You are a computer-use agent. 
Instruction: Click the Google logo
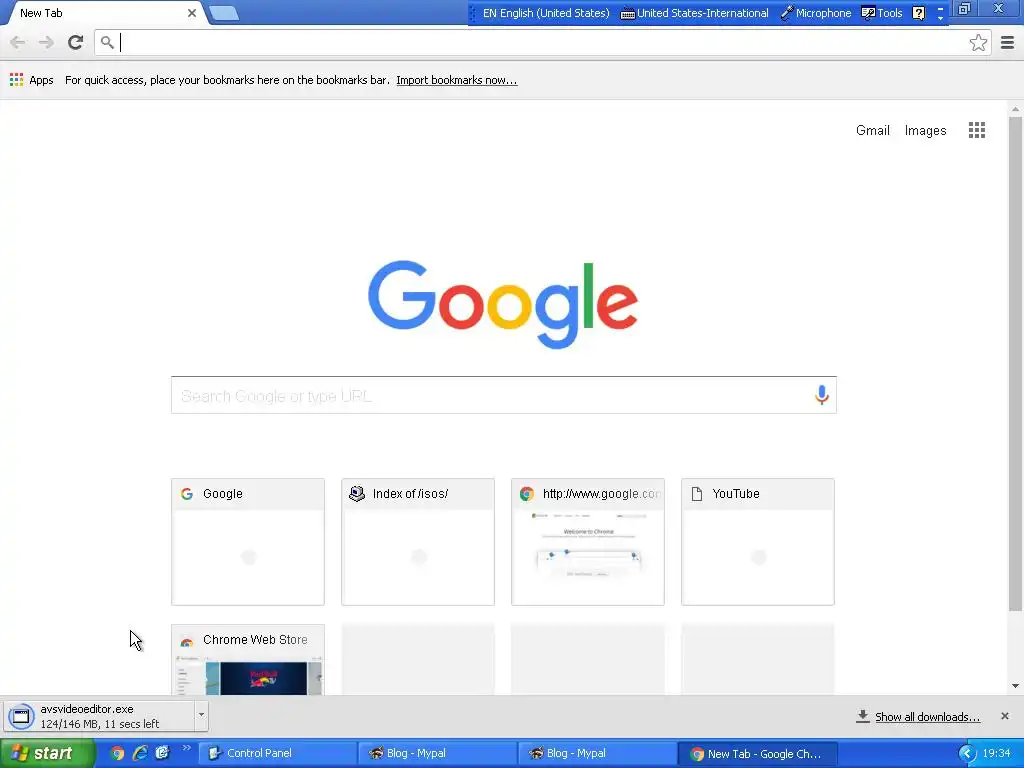click(503, 304)
